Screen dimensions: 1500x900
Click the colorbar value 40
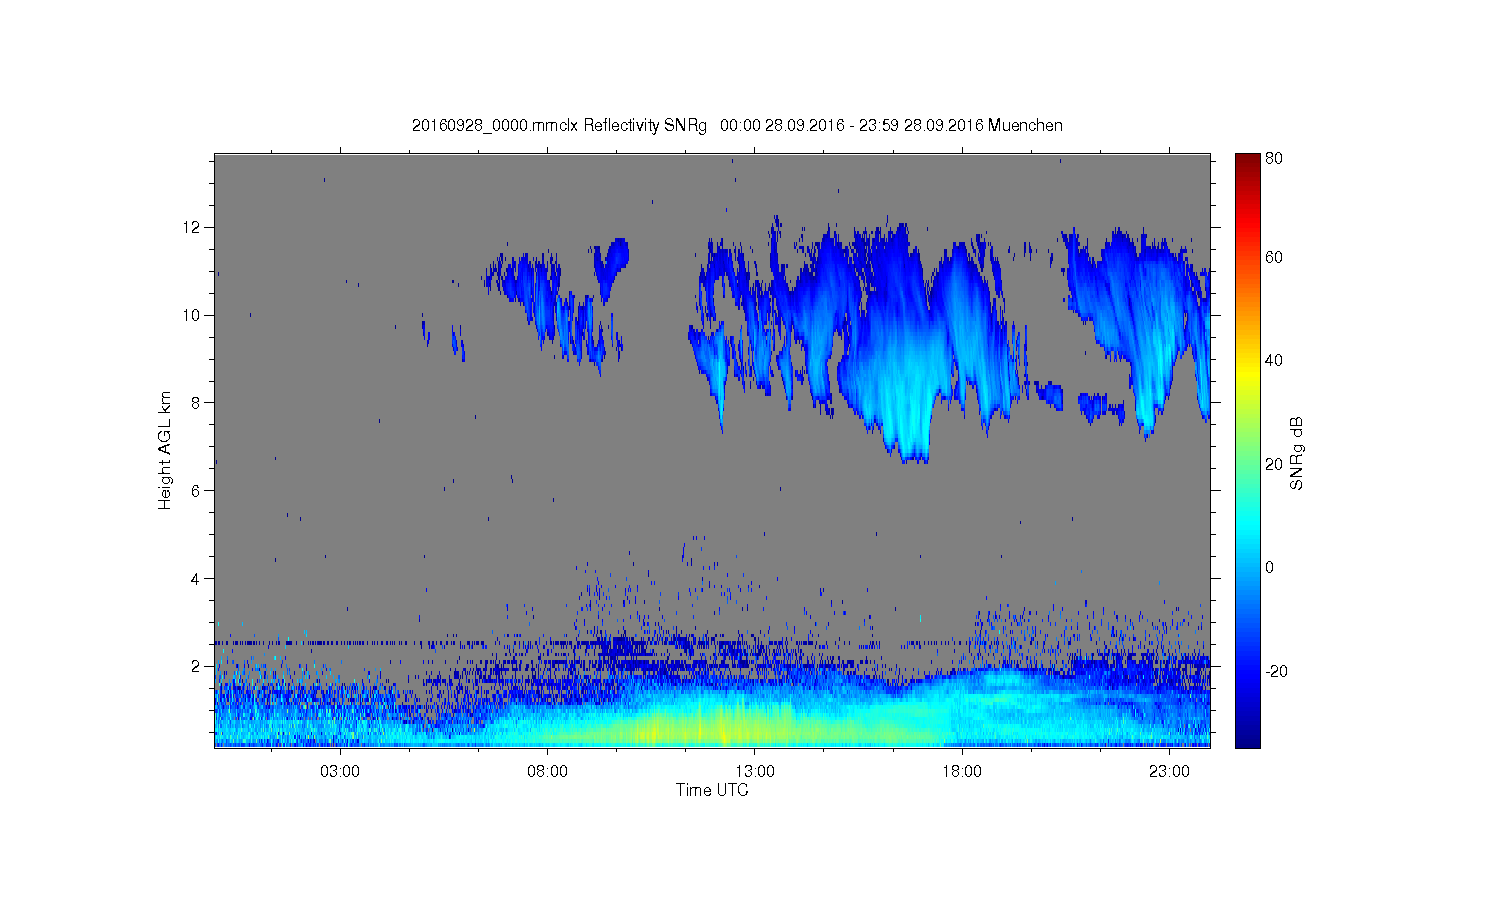point(1273,360)
